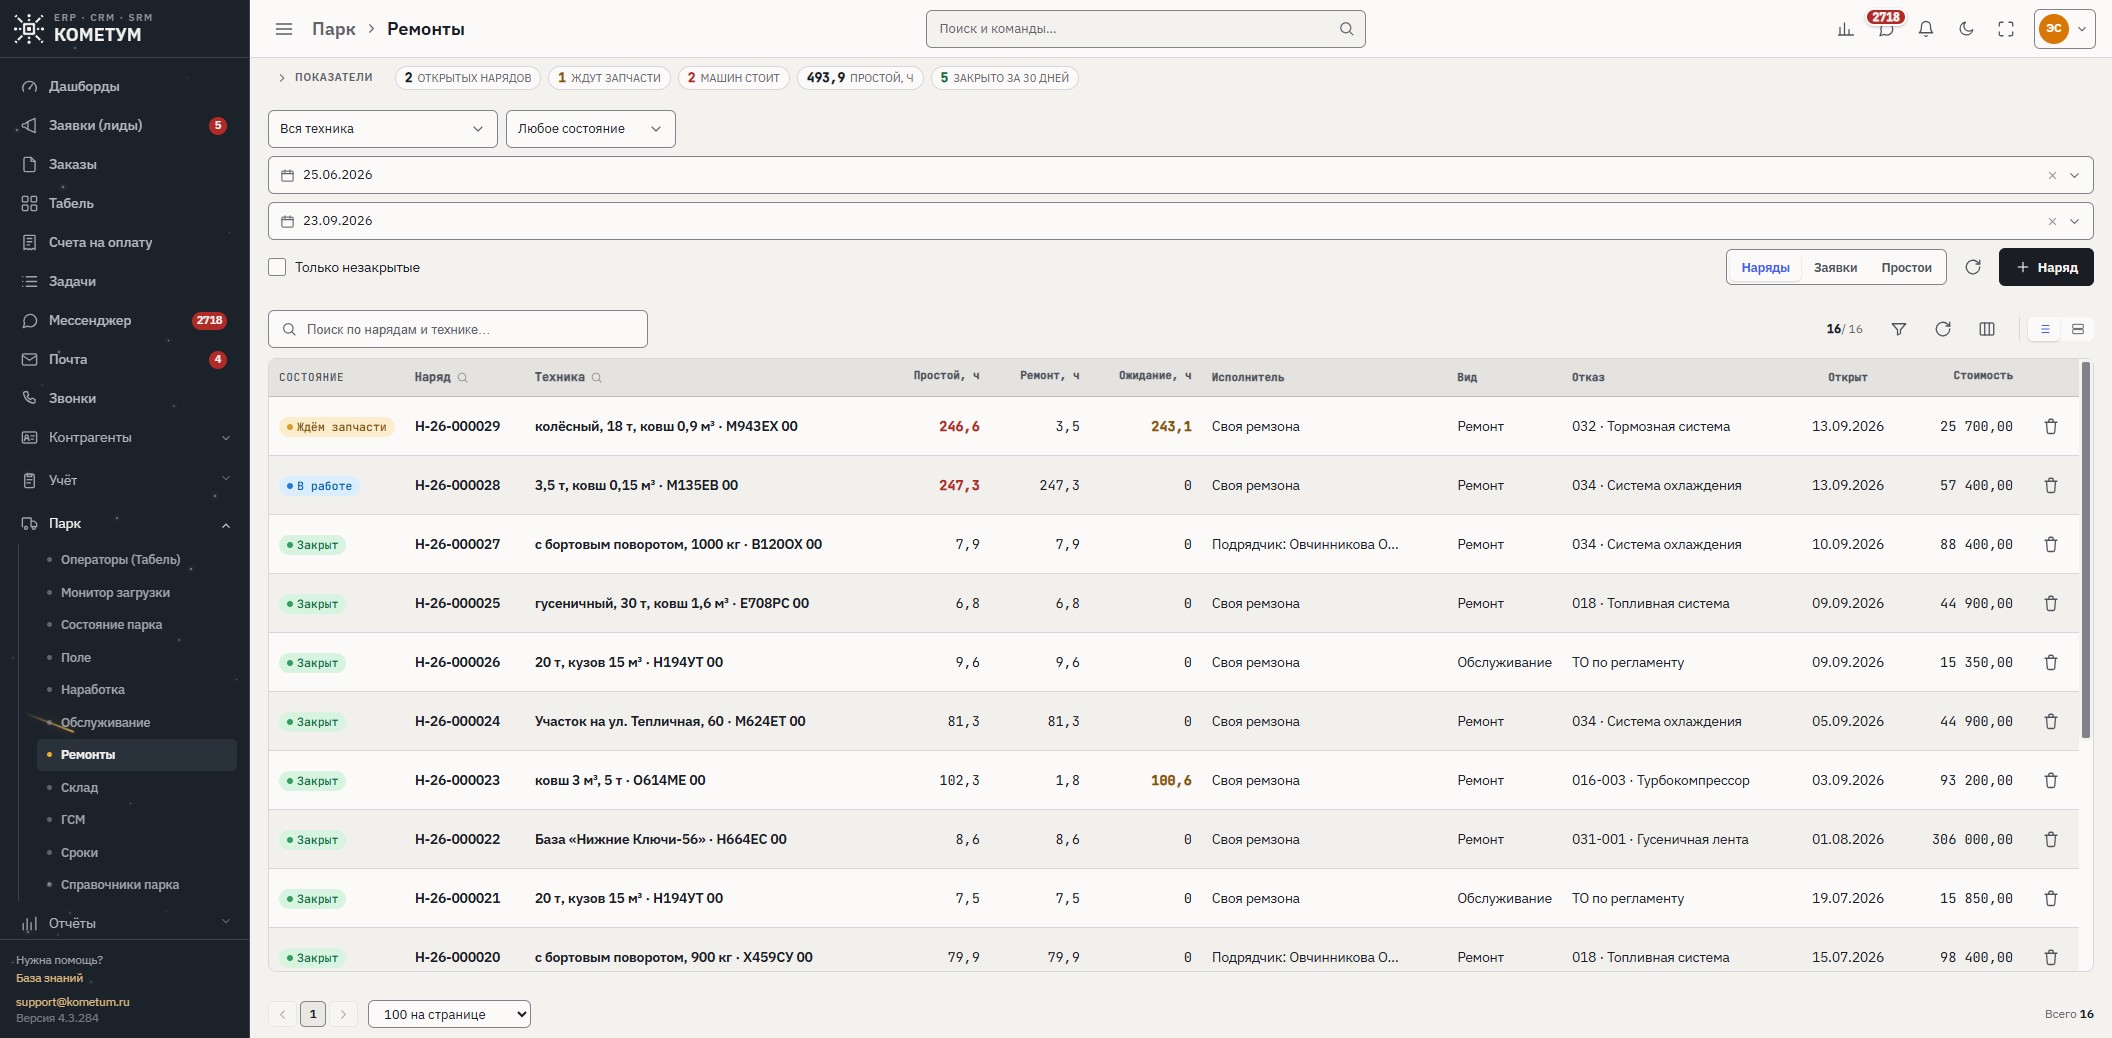Refresh data icon next to Простои tab

tap(1973, 267)
